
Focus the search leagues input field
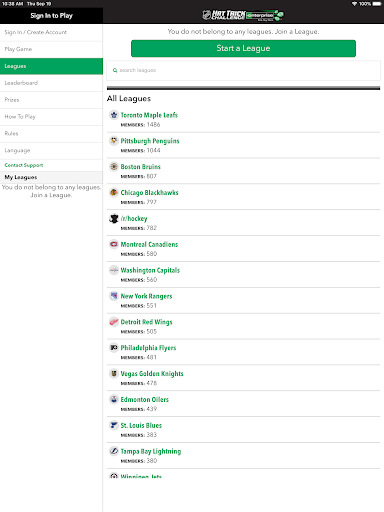(243, 70)
